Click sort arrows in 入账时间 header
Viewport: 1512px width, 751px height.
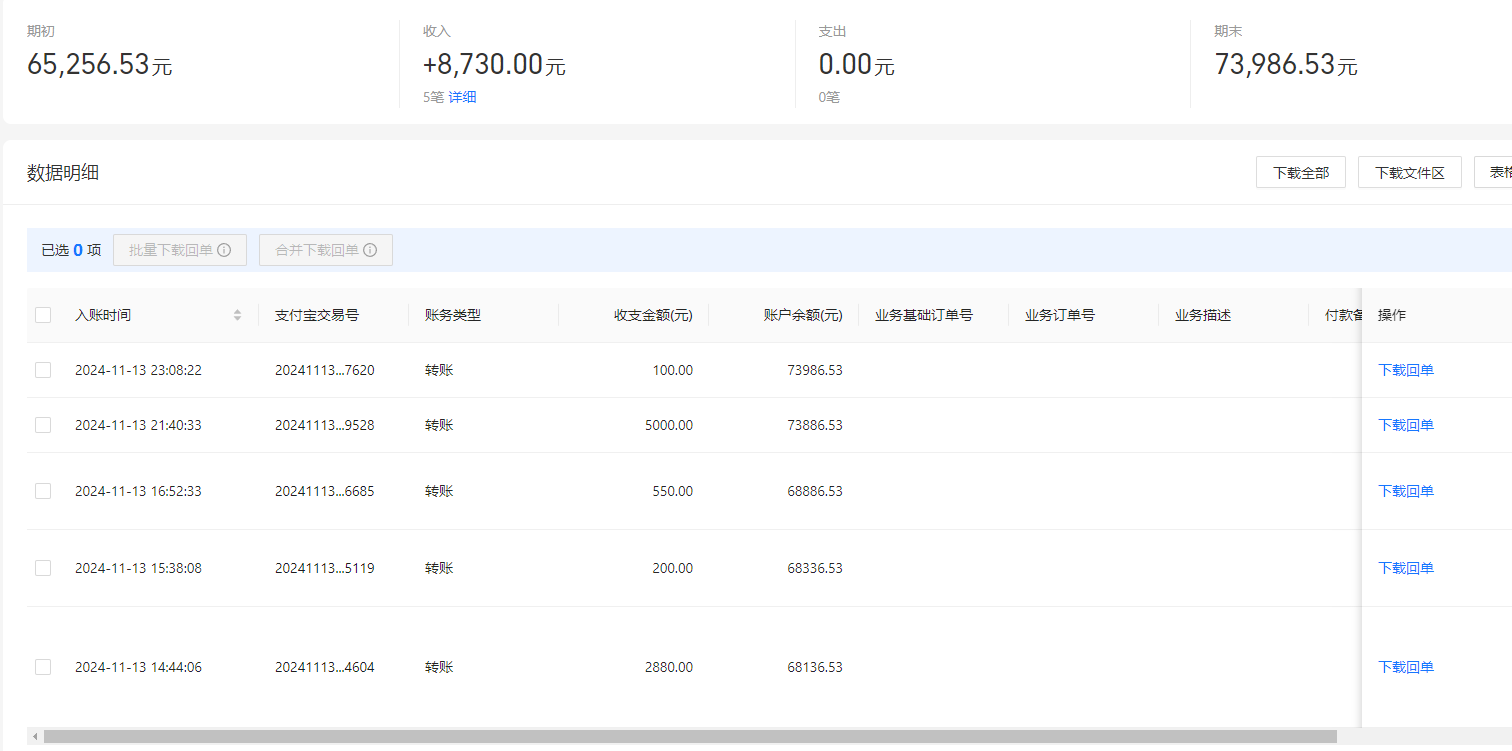[237, 315]
